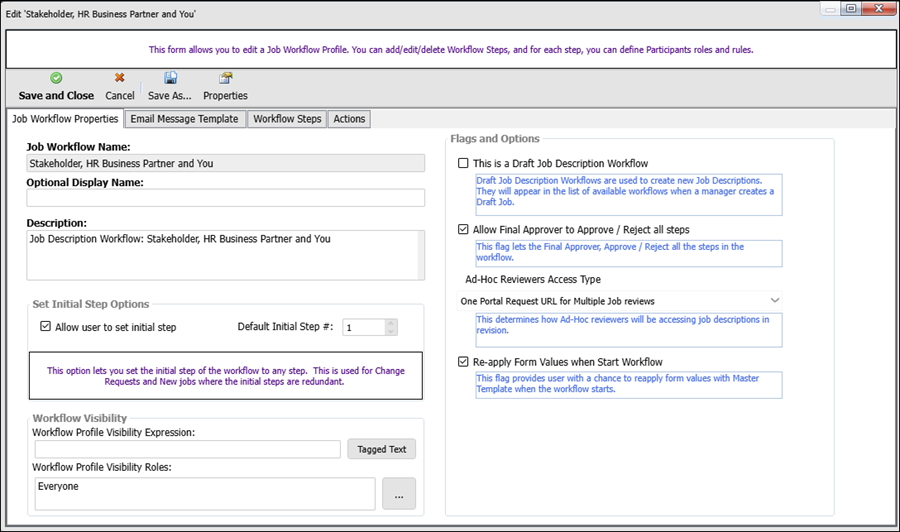Click into the Workflow Profile Visibility Expression field
Screen dimensions: 900x532
coord(186,449)
